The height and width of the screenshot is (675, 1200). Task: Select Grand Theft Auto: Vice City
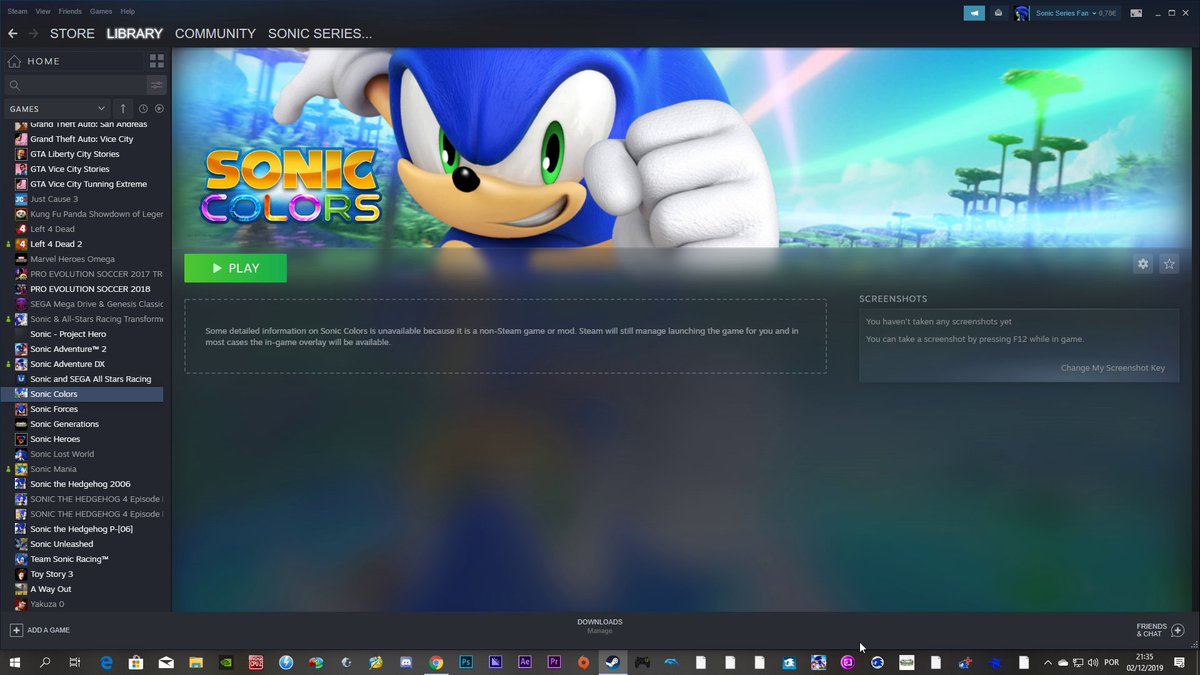81,139
